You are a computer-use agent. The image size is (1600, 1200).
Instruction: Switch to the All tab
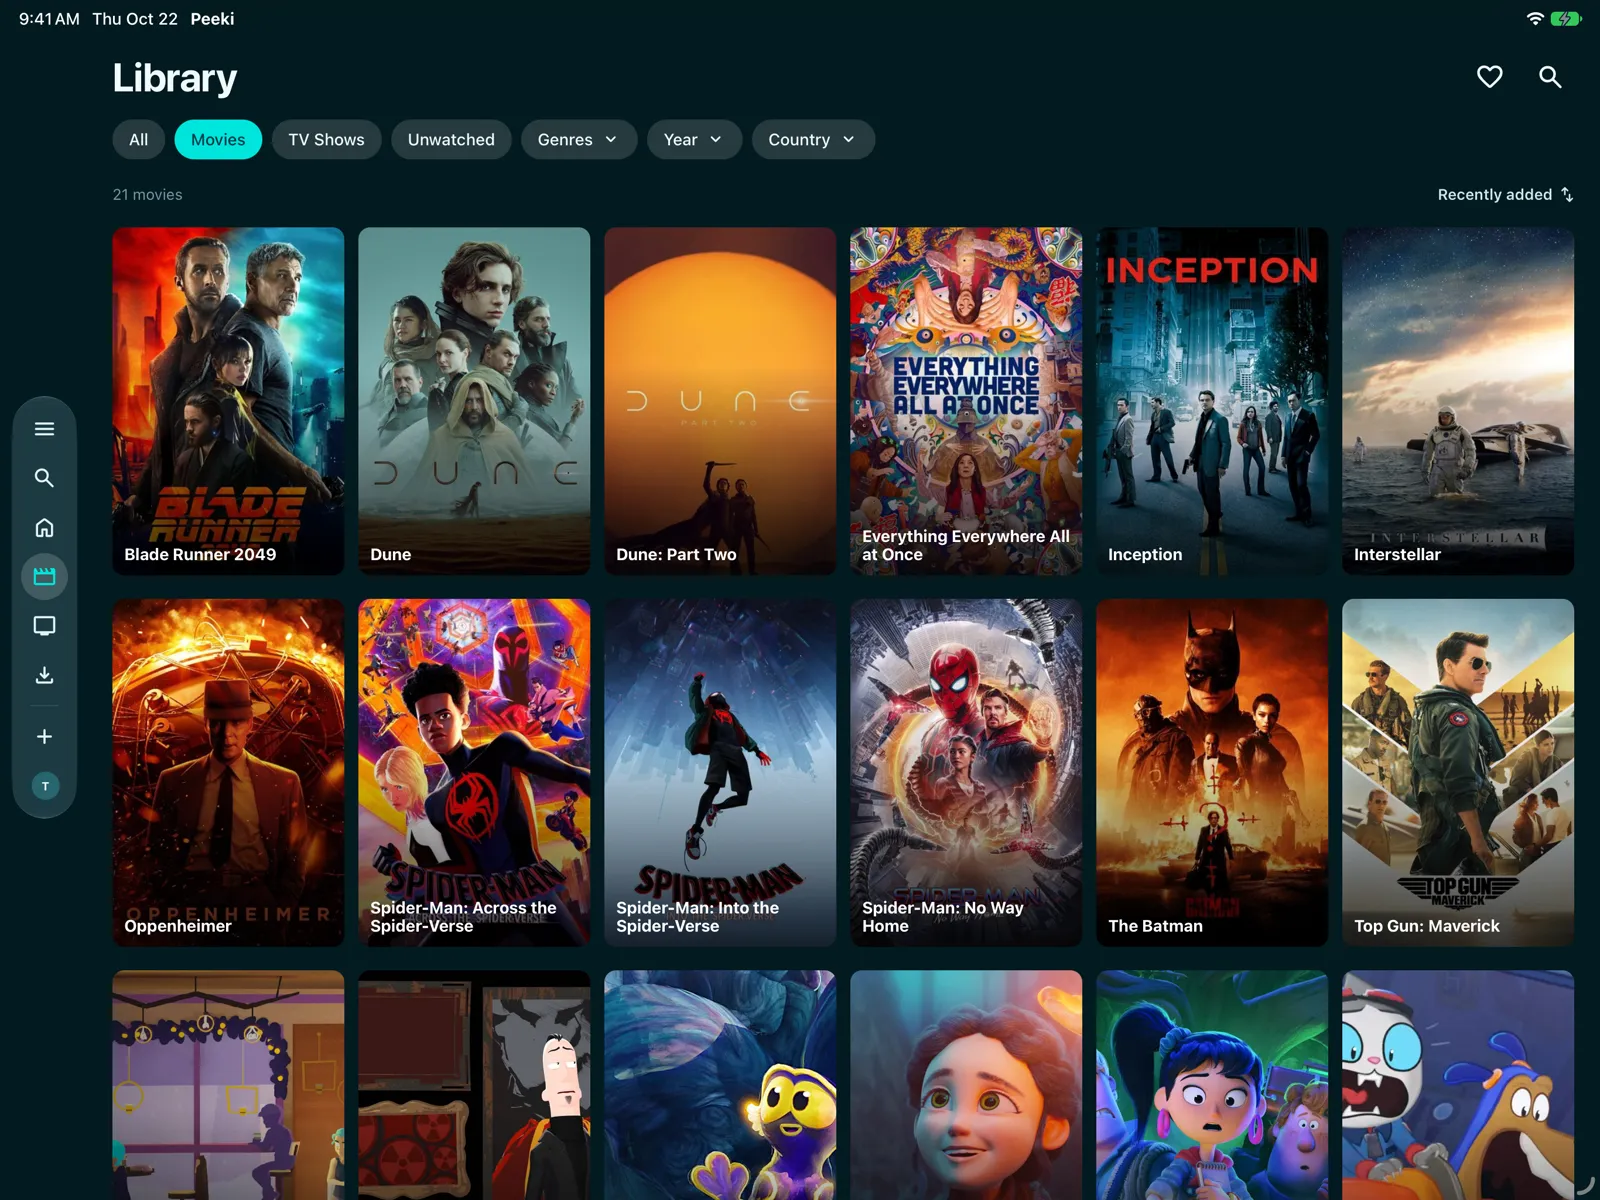tap(139, 140)
